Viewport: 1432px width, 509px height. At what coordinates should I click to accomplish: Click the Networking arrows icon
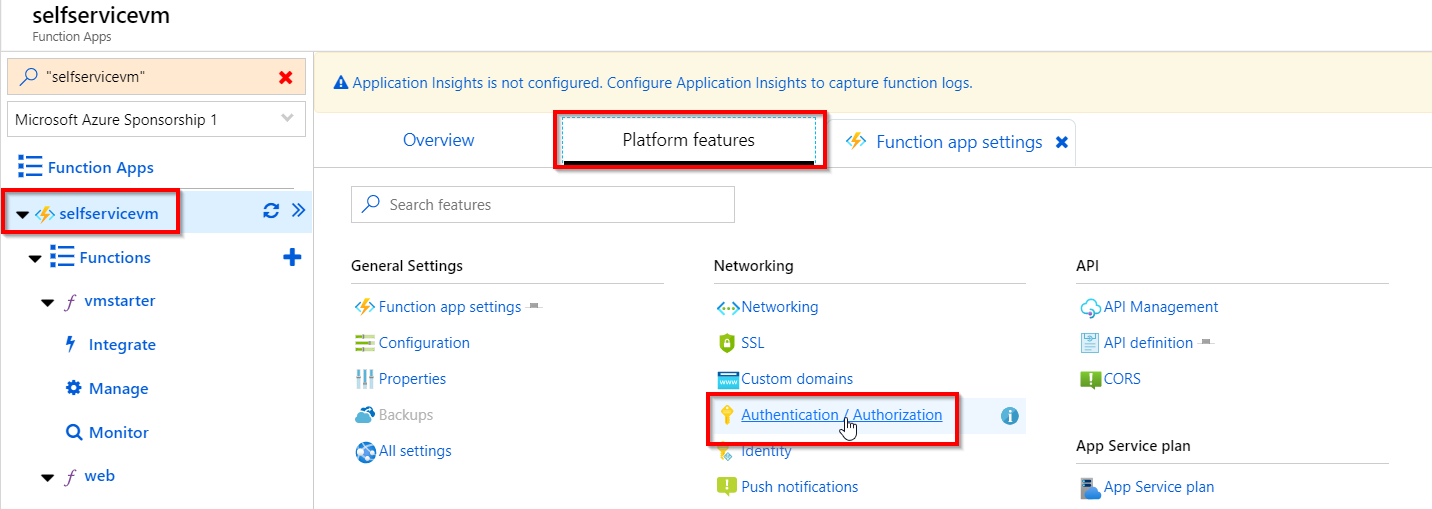pos(728,308)
